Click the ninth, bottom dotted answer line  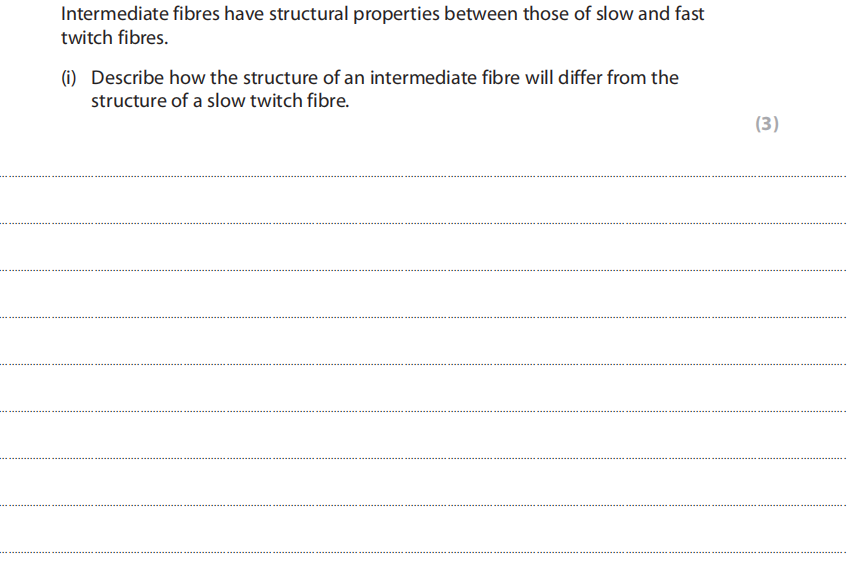click(428, 552)
